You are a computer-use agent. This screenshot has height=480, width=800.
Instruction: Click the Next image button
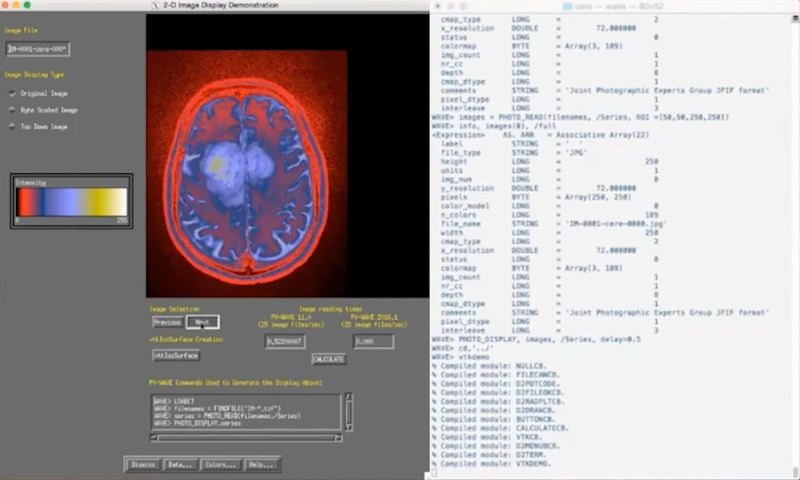(x=203, y=322)
